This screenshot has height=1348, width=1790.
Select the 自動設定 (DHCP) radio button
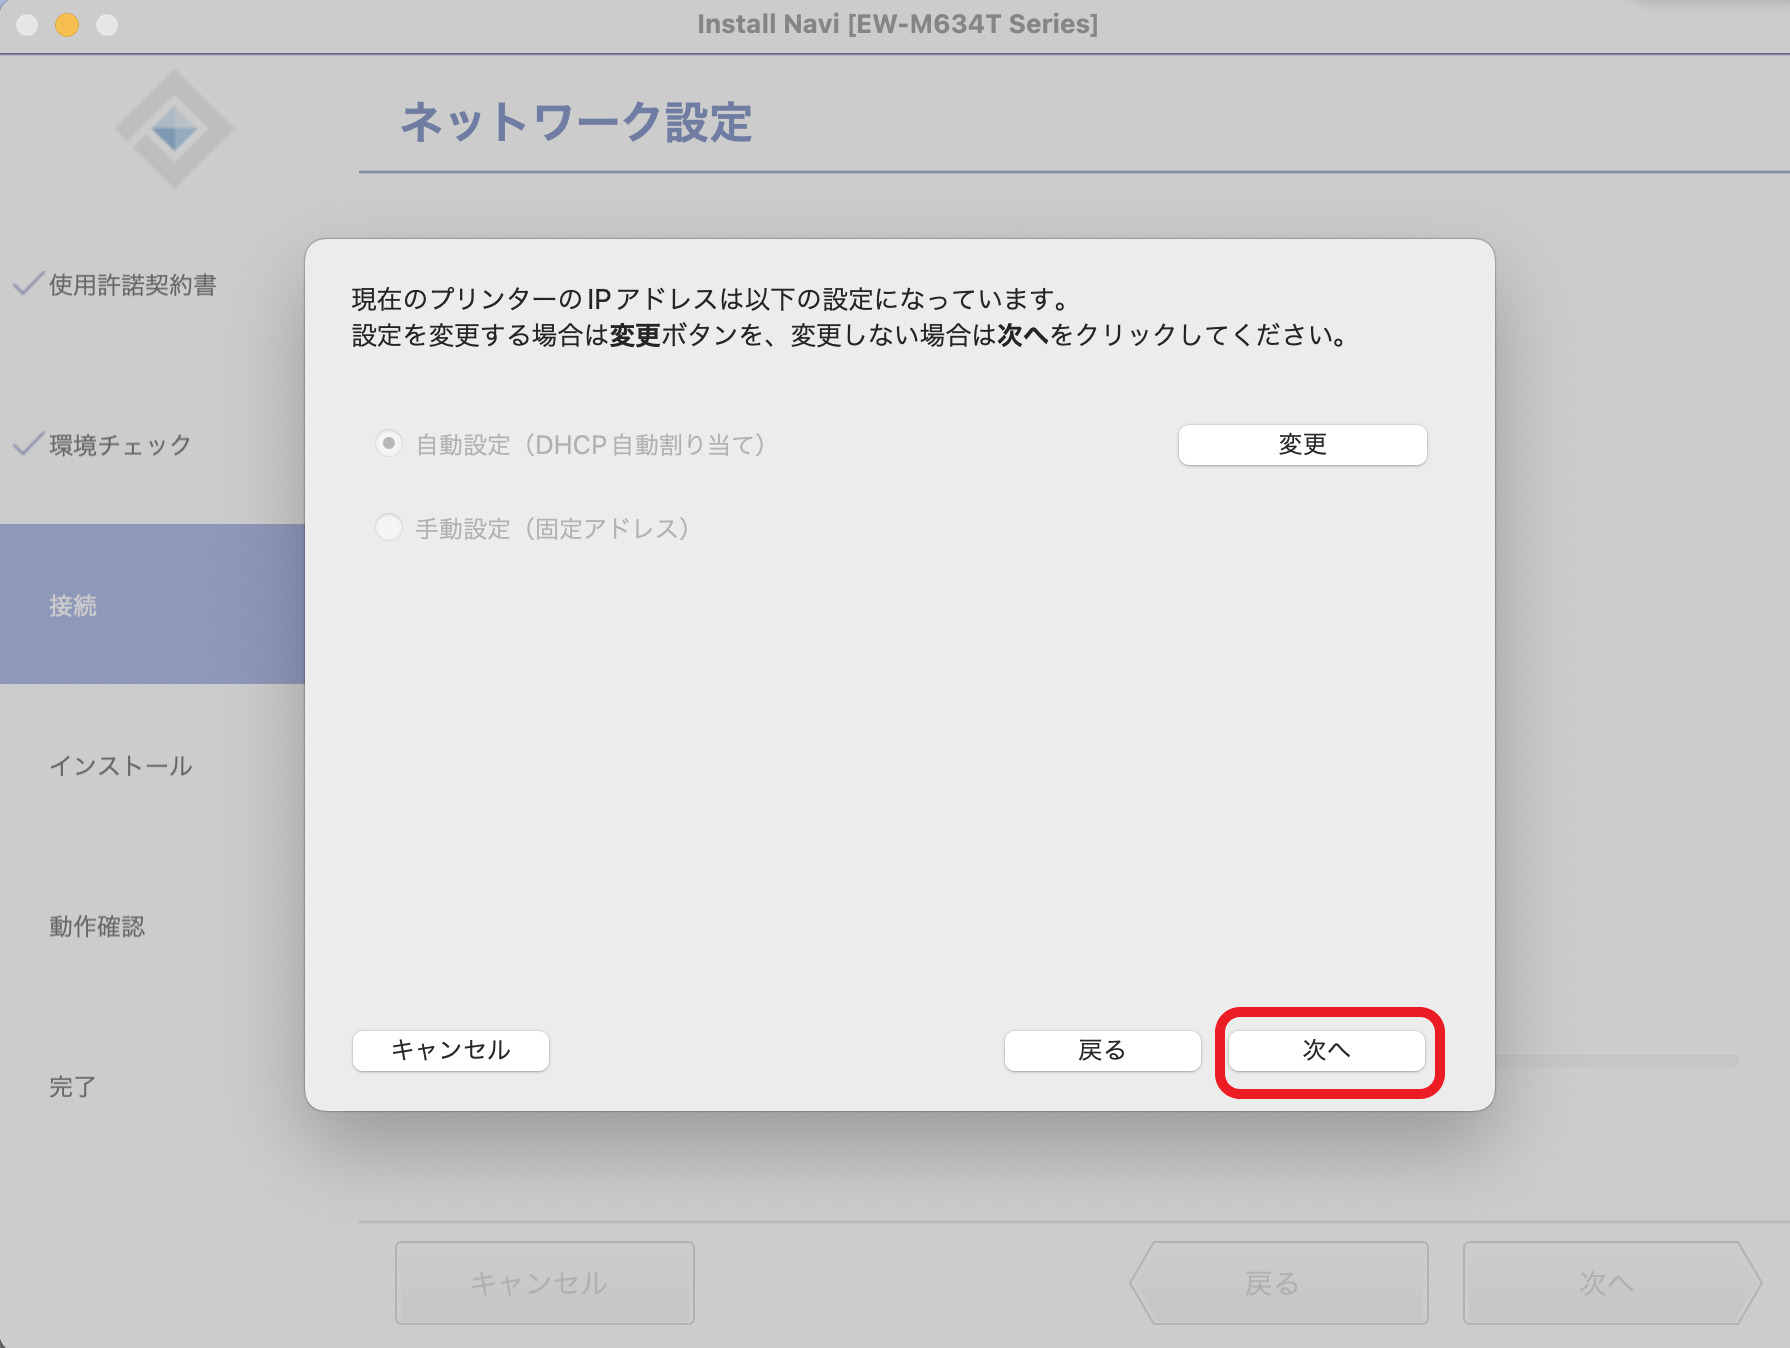(x=389, y=443)
